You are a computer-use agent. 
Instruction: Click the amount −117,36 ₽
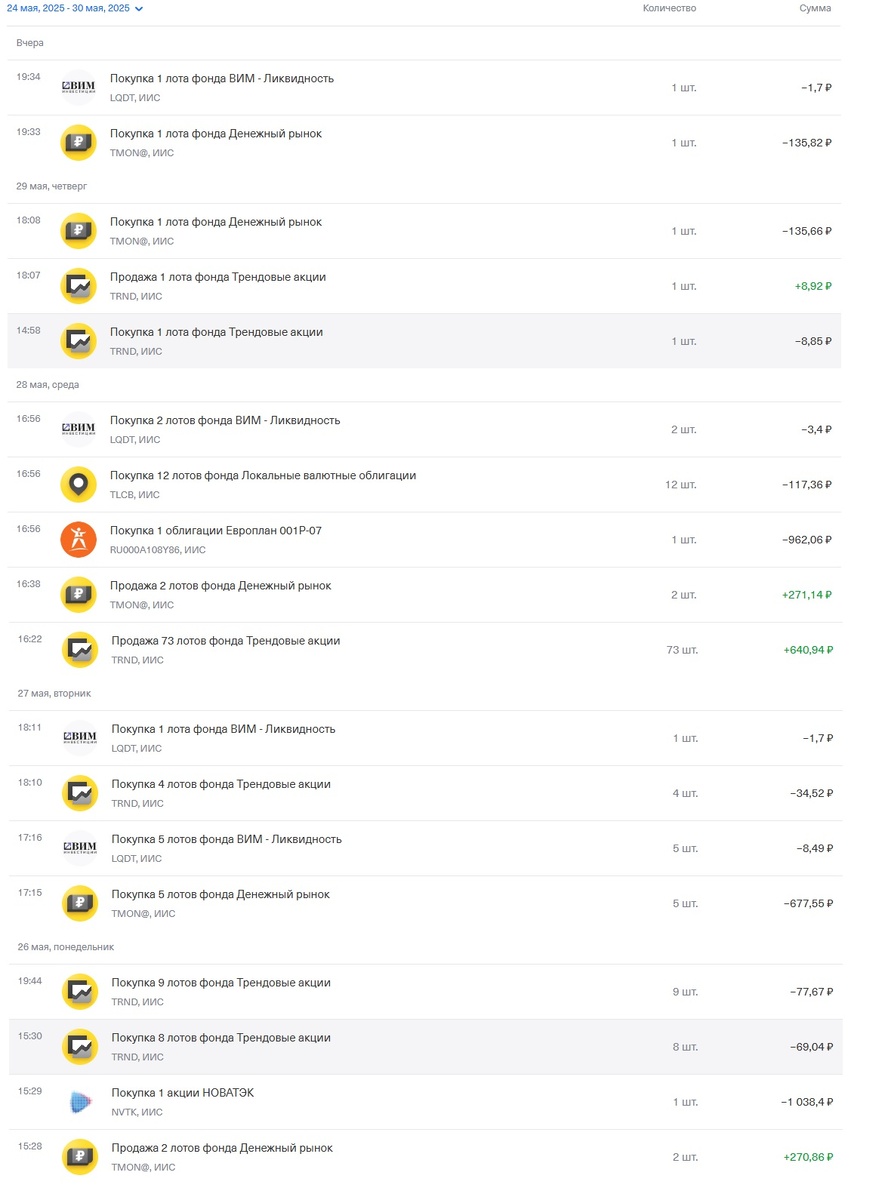807,485
